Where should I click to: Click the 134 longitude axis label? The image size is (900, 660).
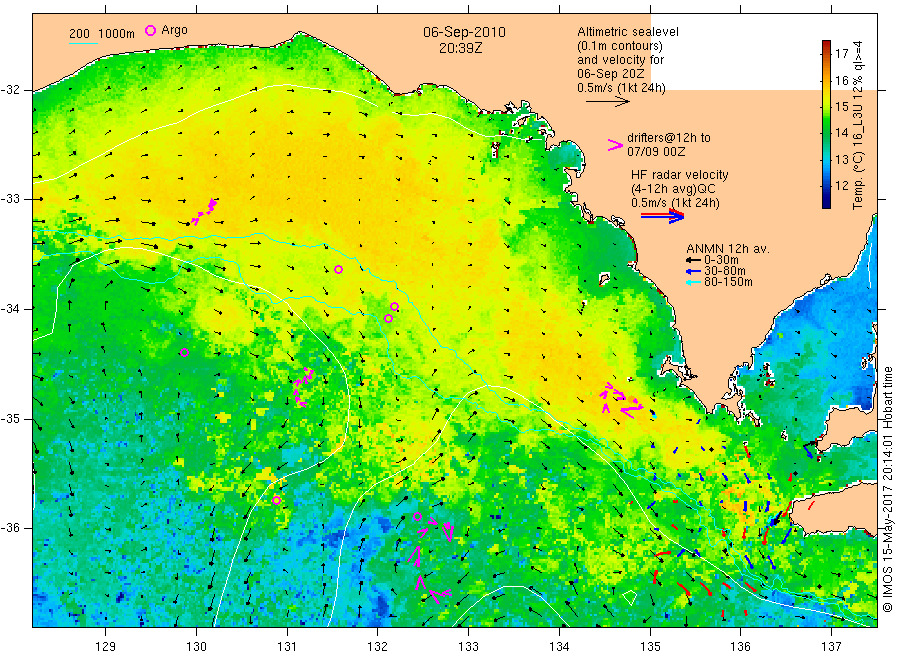(x=559, y=647)
